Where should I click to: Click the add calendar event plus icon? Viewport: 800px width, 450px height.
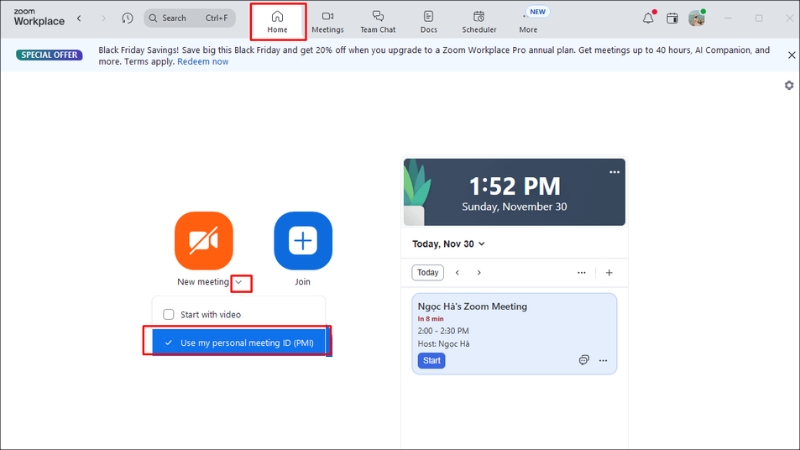click(609, 272)
